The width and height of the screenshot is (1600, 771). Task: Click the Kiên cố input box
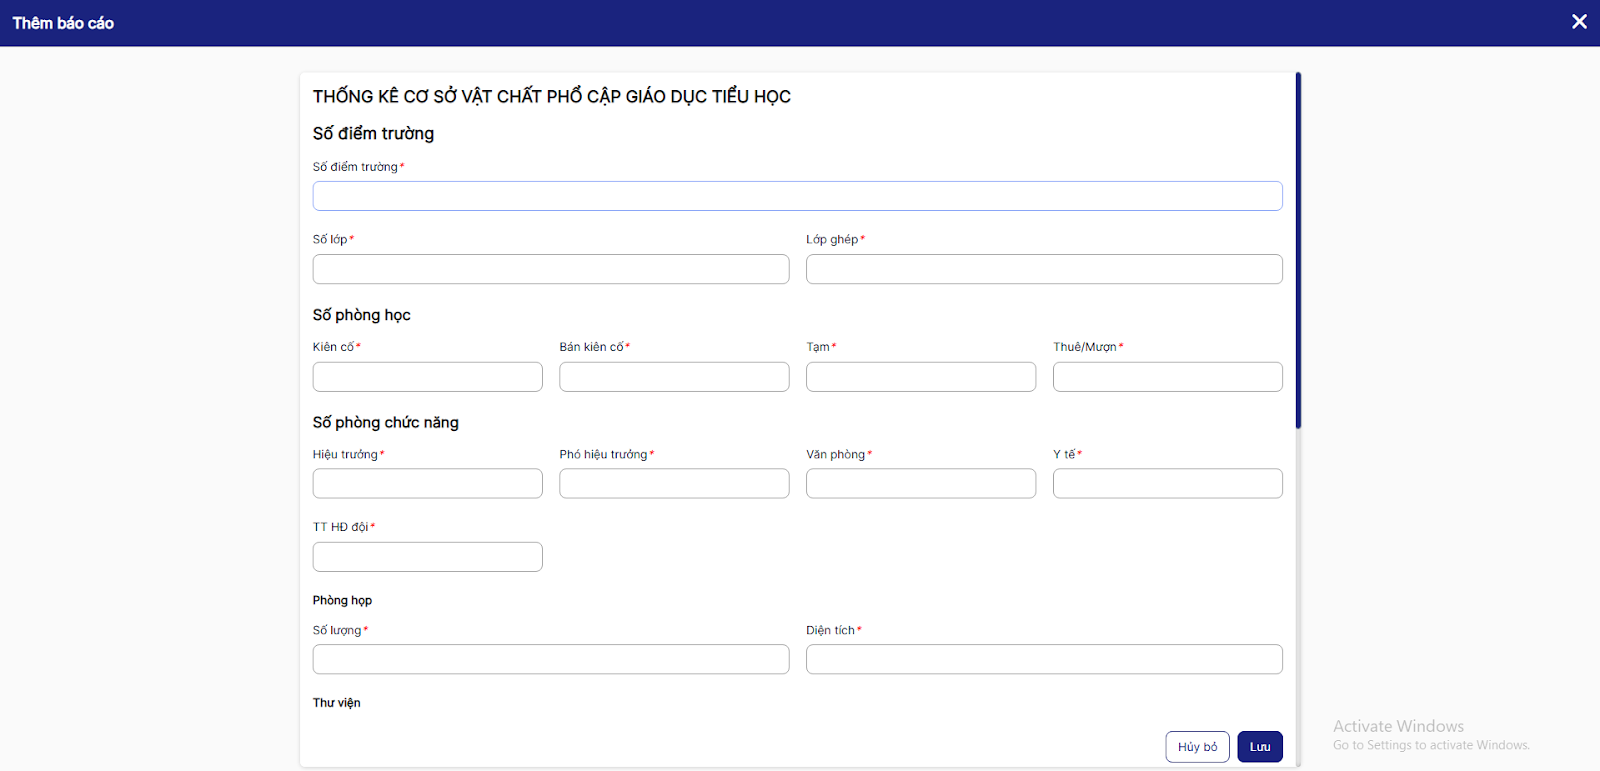point(427,377)
